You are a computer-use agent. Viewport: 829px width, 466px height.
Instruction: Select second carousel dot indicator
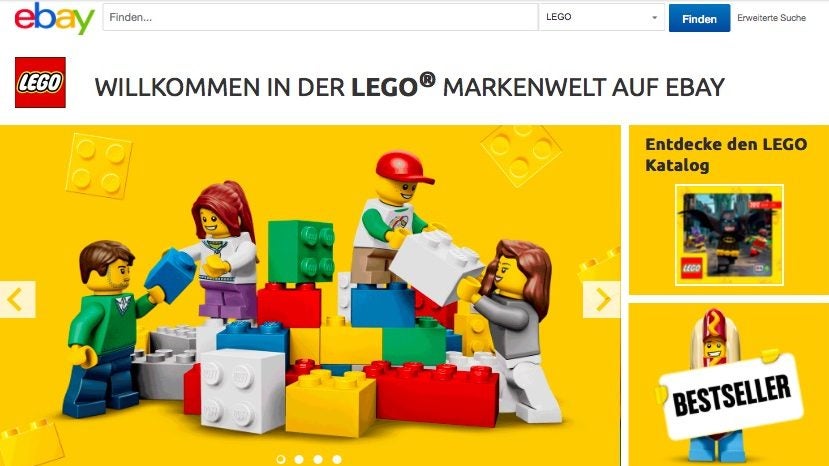(x=299, y=459)
